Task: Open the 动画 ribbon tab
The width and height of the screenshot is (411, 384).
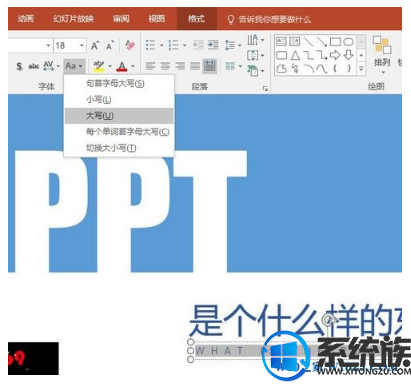Action: (x=26, y=19)
